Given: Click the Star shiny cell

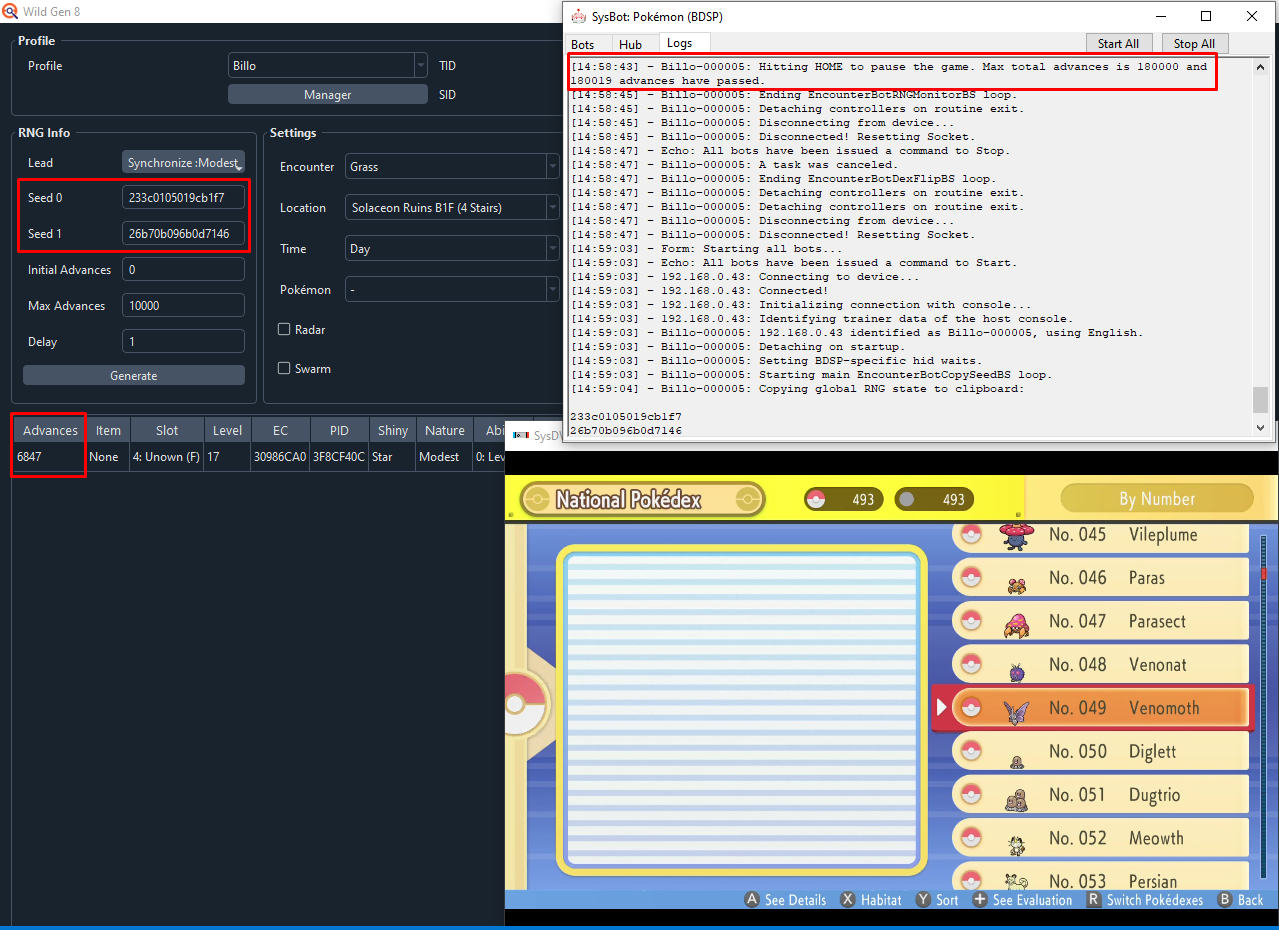Looking at the screenshot, I should (393, 457).
